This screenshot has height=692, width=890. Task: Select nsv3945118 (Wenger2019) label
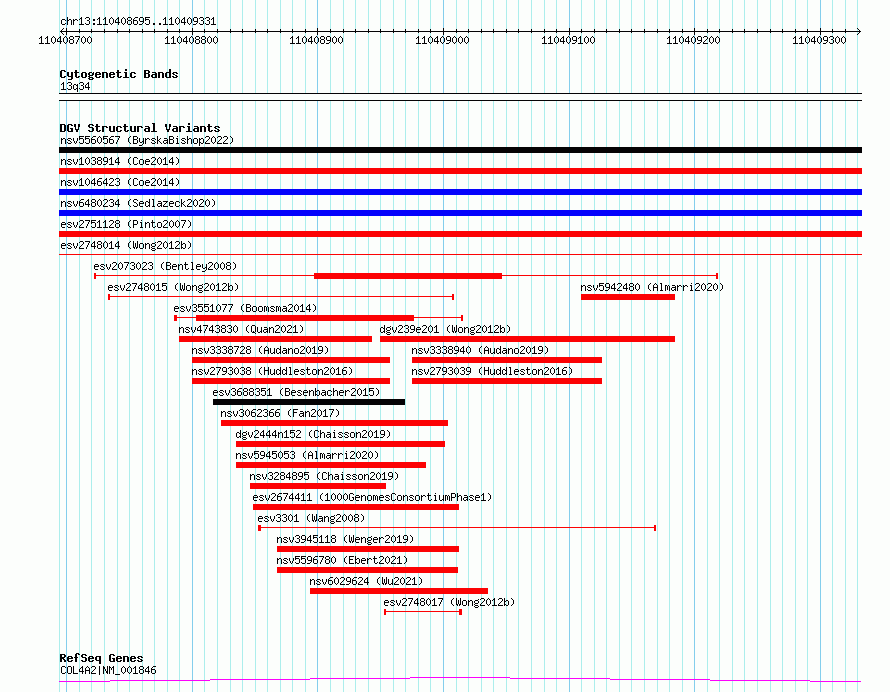point(346,539)
